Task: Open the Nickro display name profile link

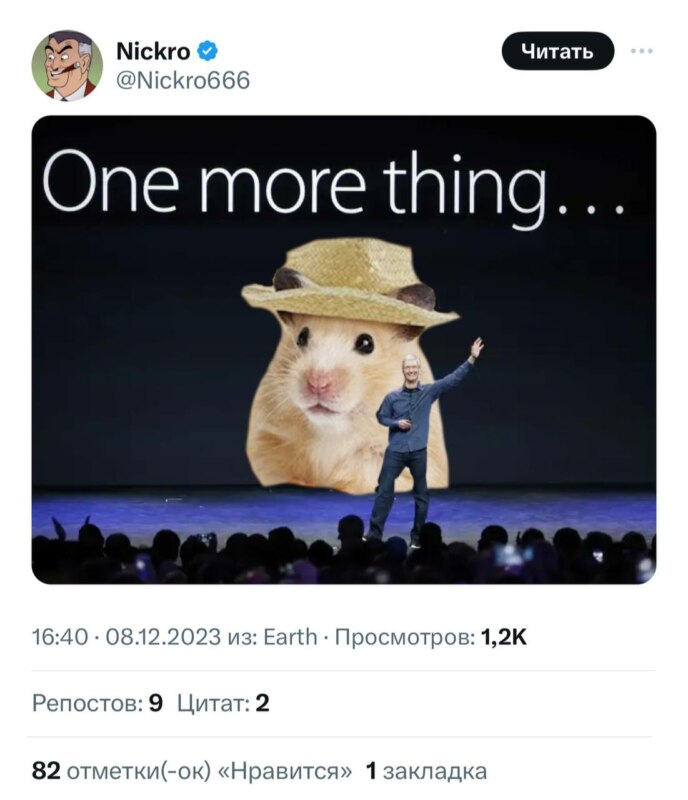Action: coord(153,51)
